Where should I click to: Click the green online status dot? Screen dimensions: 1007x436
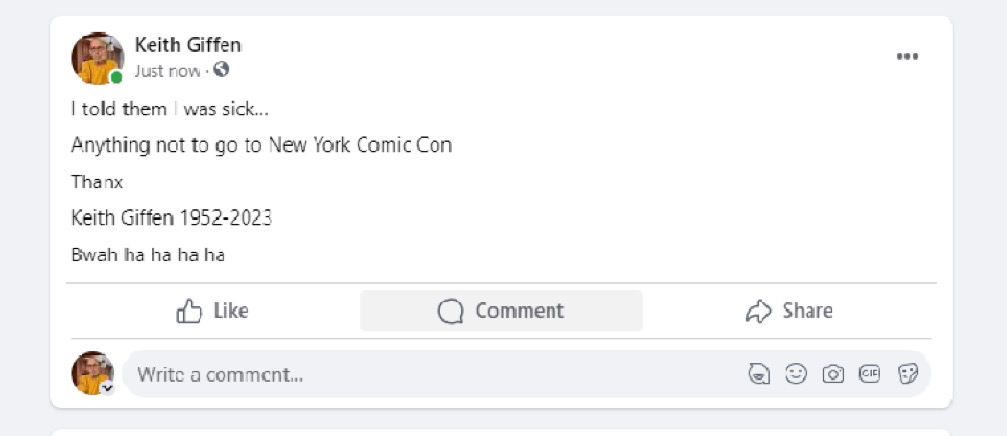tap(117, 78)
